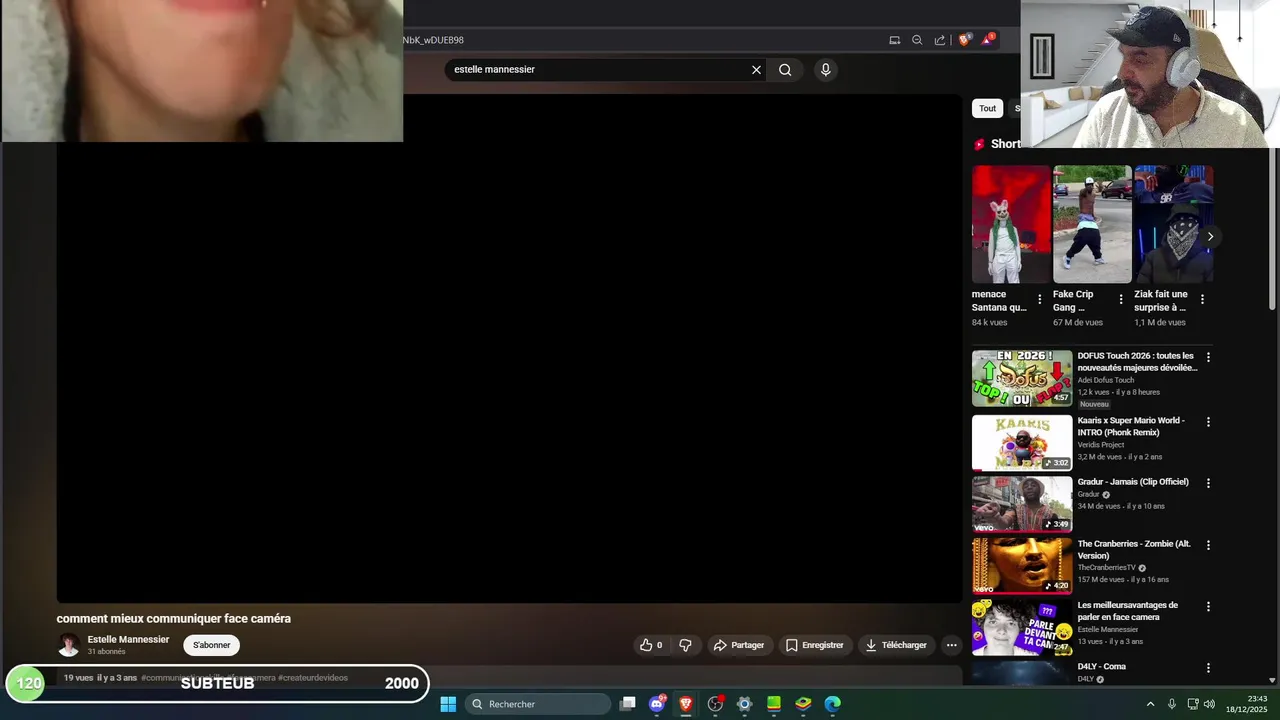Download video with Télécharger button
1280x720 pixels.
pos(896,645)
